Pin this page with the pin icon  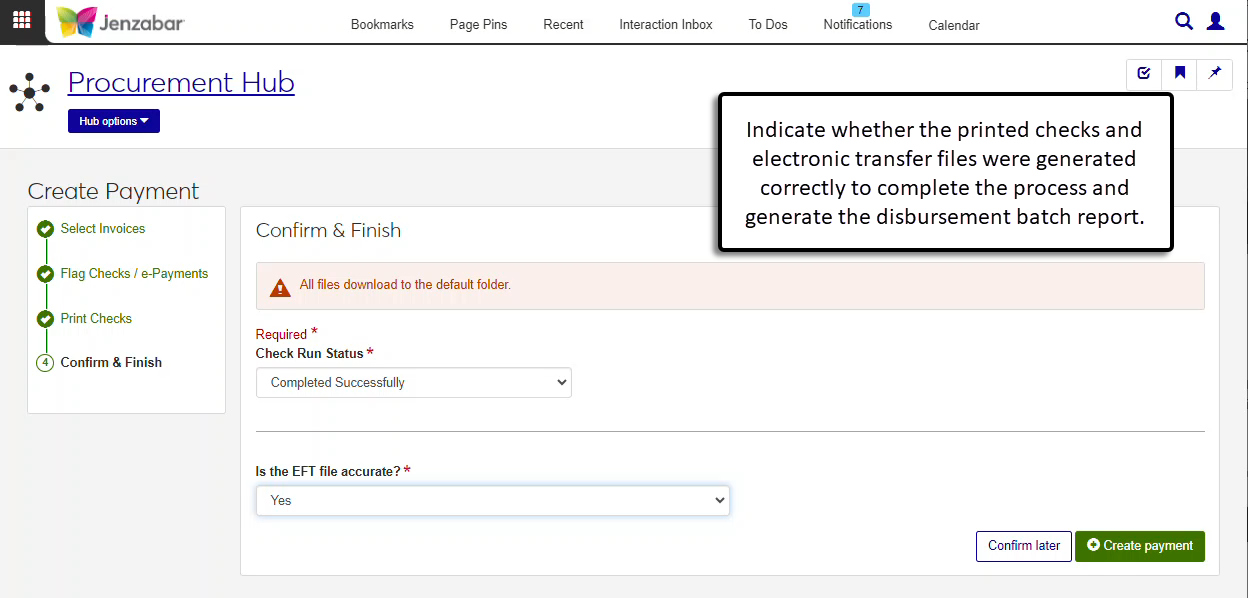point(1215,74)
